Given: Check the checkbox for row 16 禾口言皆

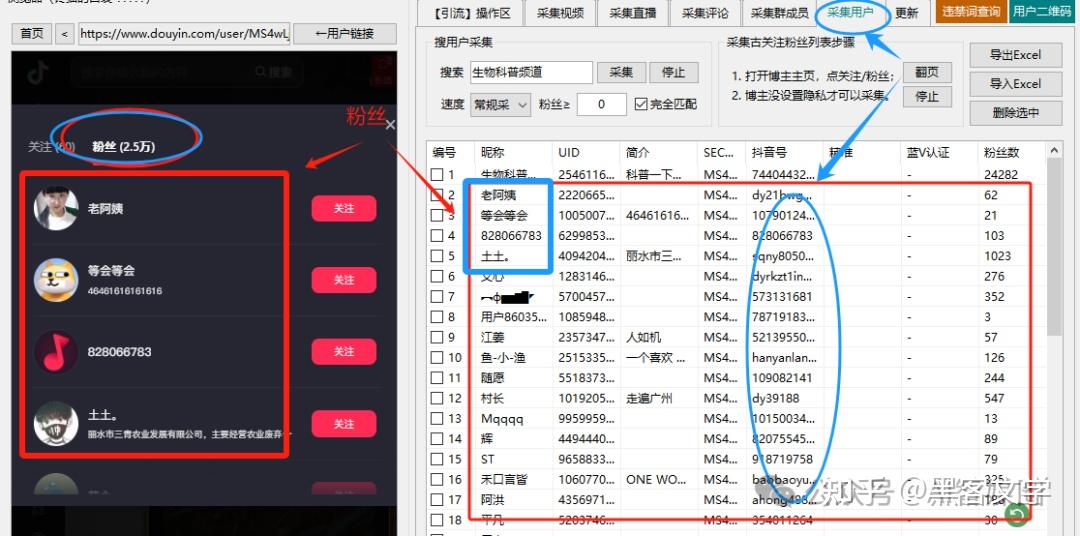Looking at the screenshot, I should pyautogui.click(x=437, y=480).
